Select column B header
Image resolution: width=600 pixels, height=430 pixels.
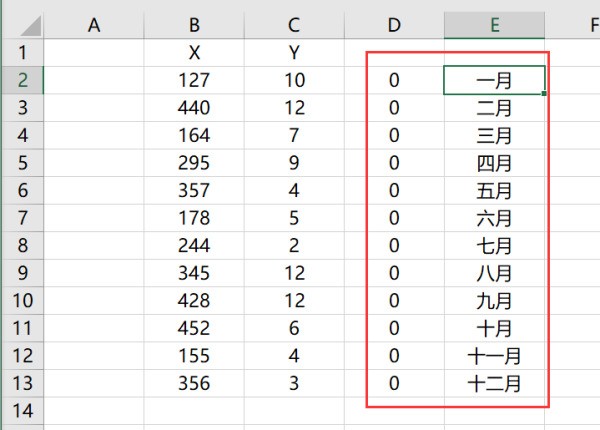point(193,25)
